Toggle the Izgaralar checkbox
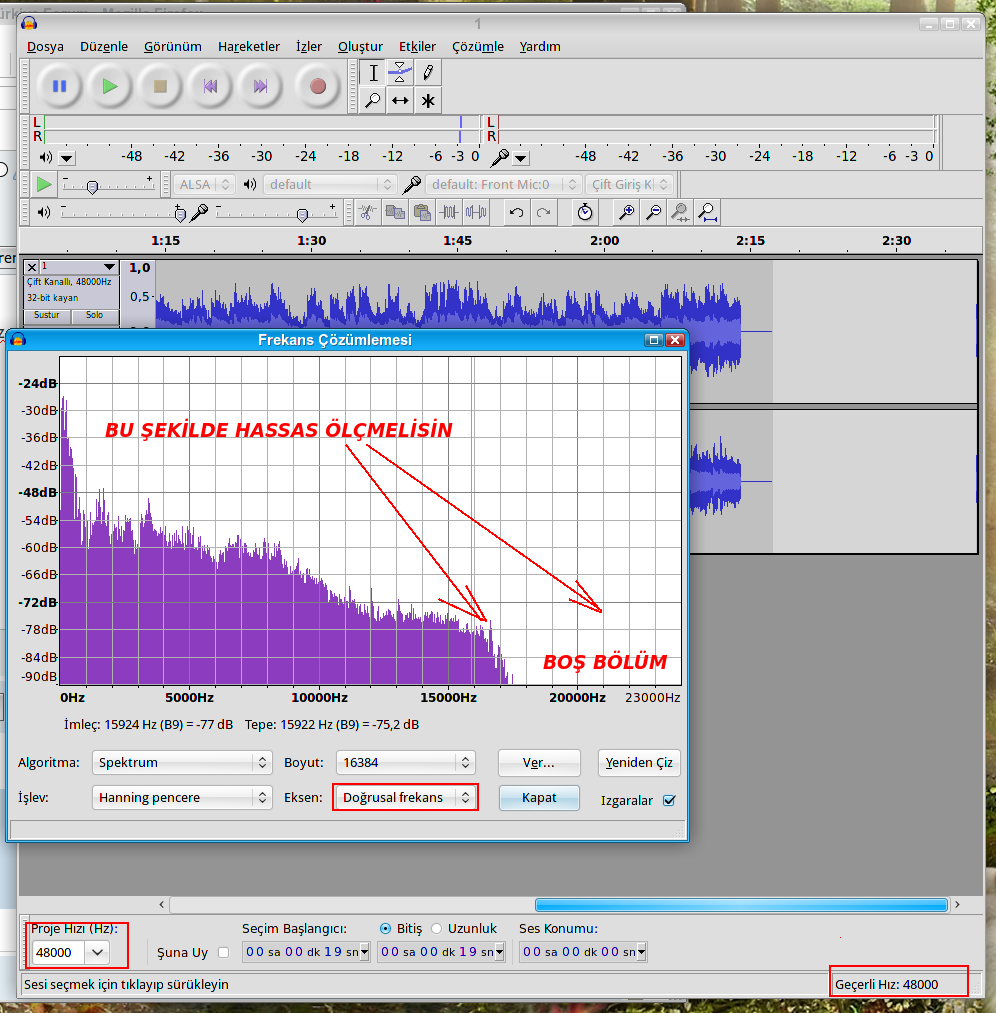The height and width of the screenshot is (1013, 996). tap(669, 800)
